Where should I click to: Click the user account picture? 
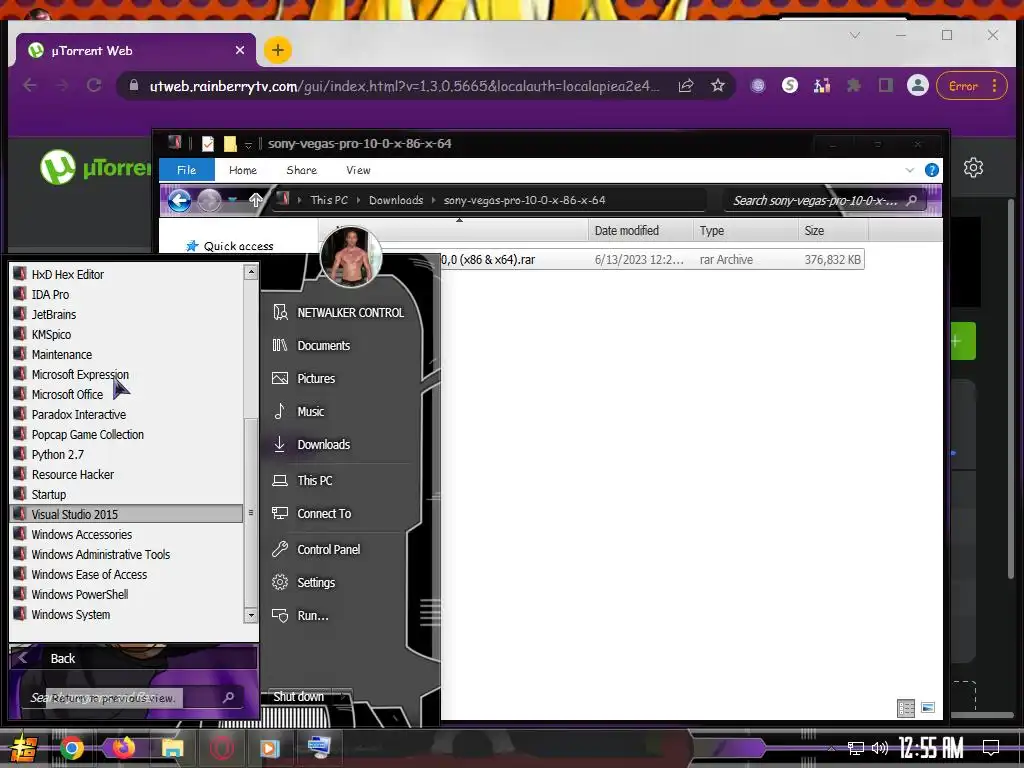351,257
